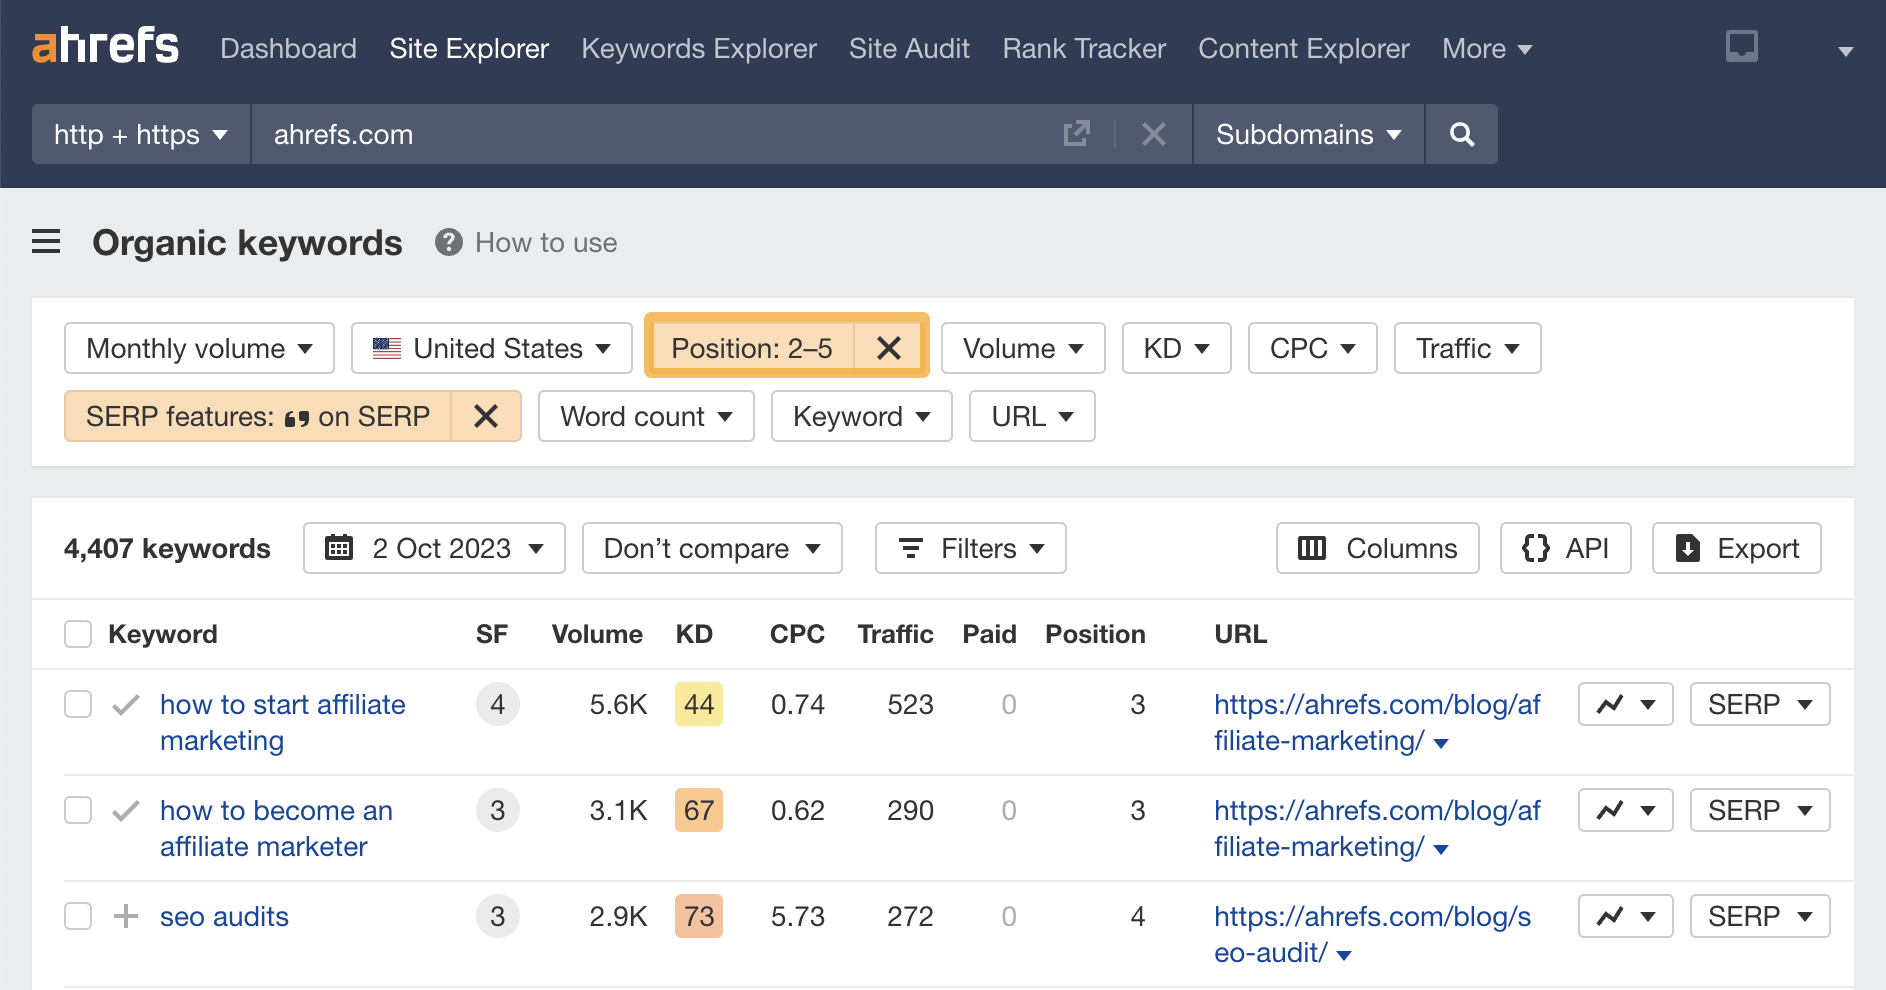Image resolution: width=1886 pixels, height=990 pixels.
Task: Open the More menu in top navigation
Action: [x=1486, y=48]
